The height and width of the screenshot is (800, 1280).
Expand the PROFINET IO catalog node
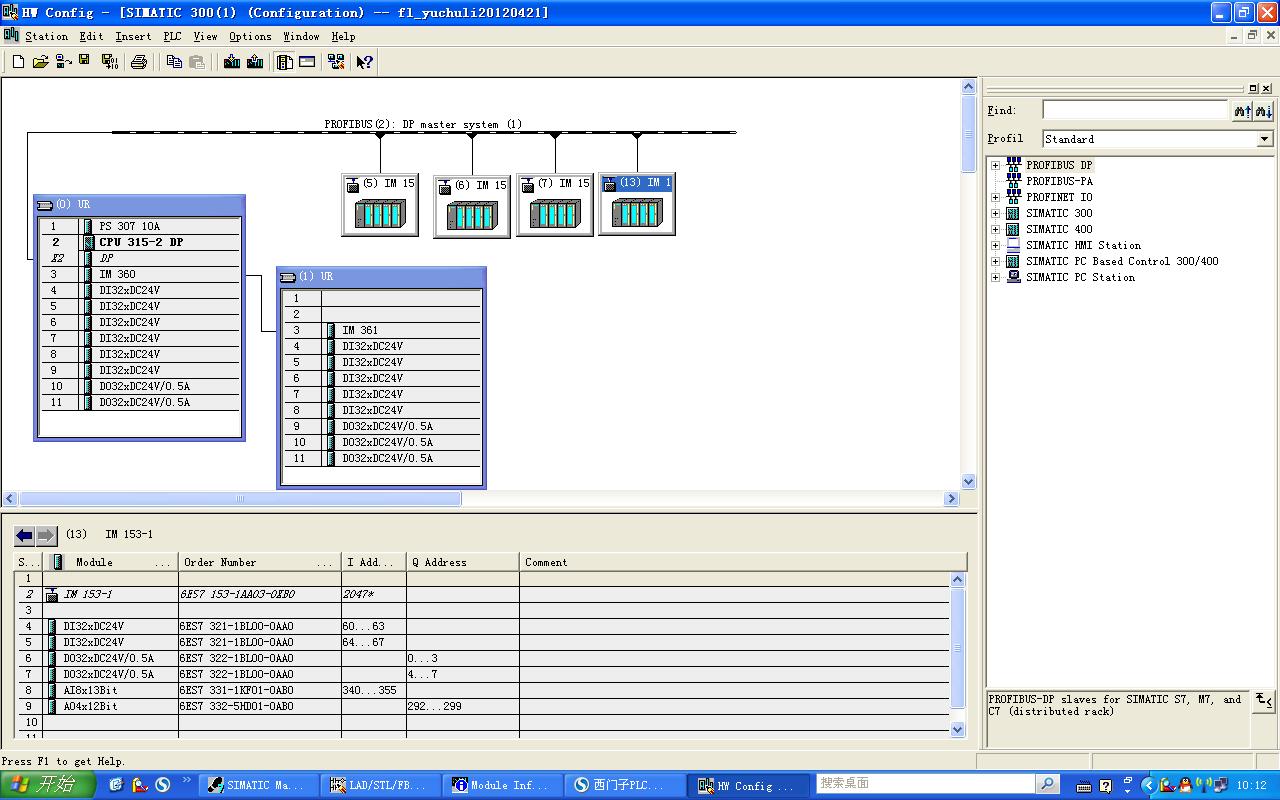coord(995,197)
